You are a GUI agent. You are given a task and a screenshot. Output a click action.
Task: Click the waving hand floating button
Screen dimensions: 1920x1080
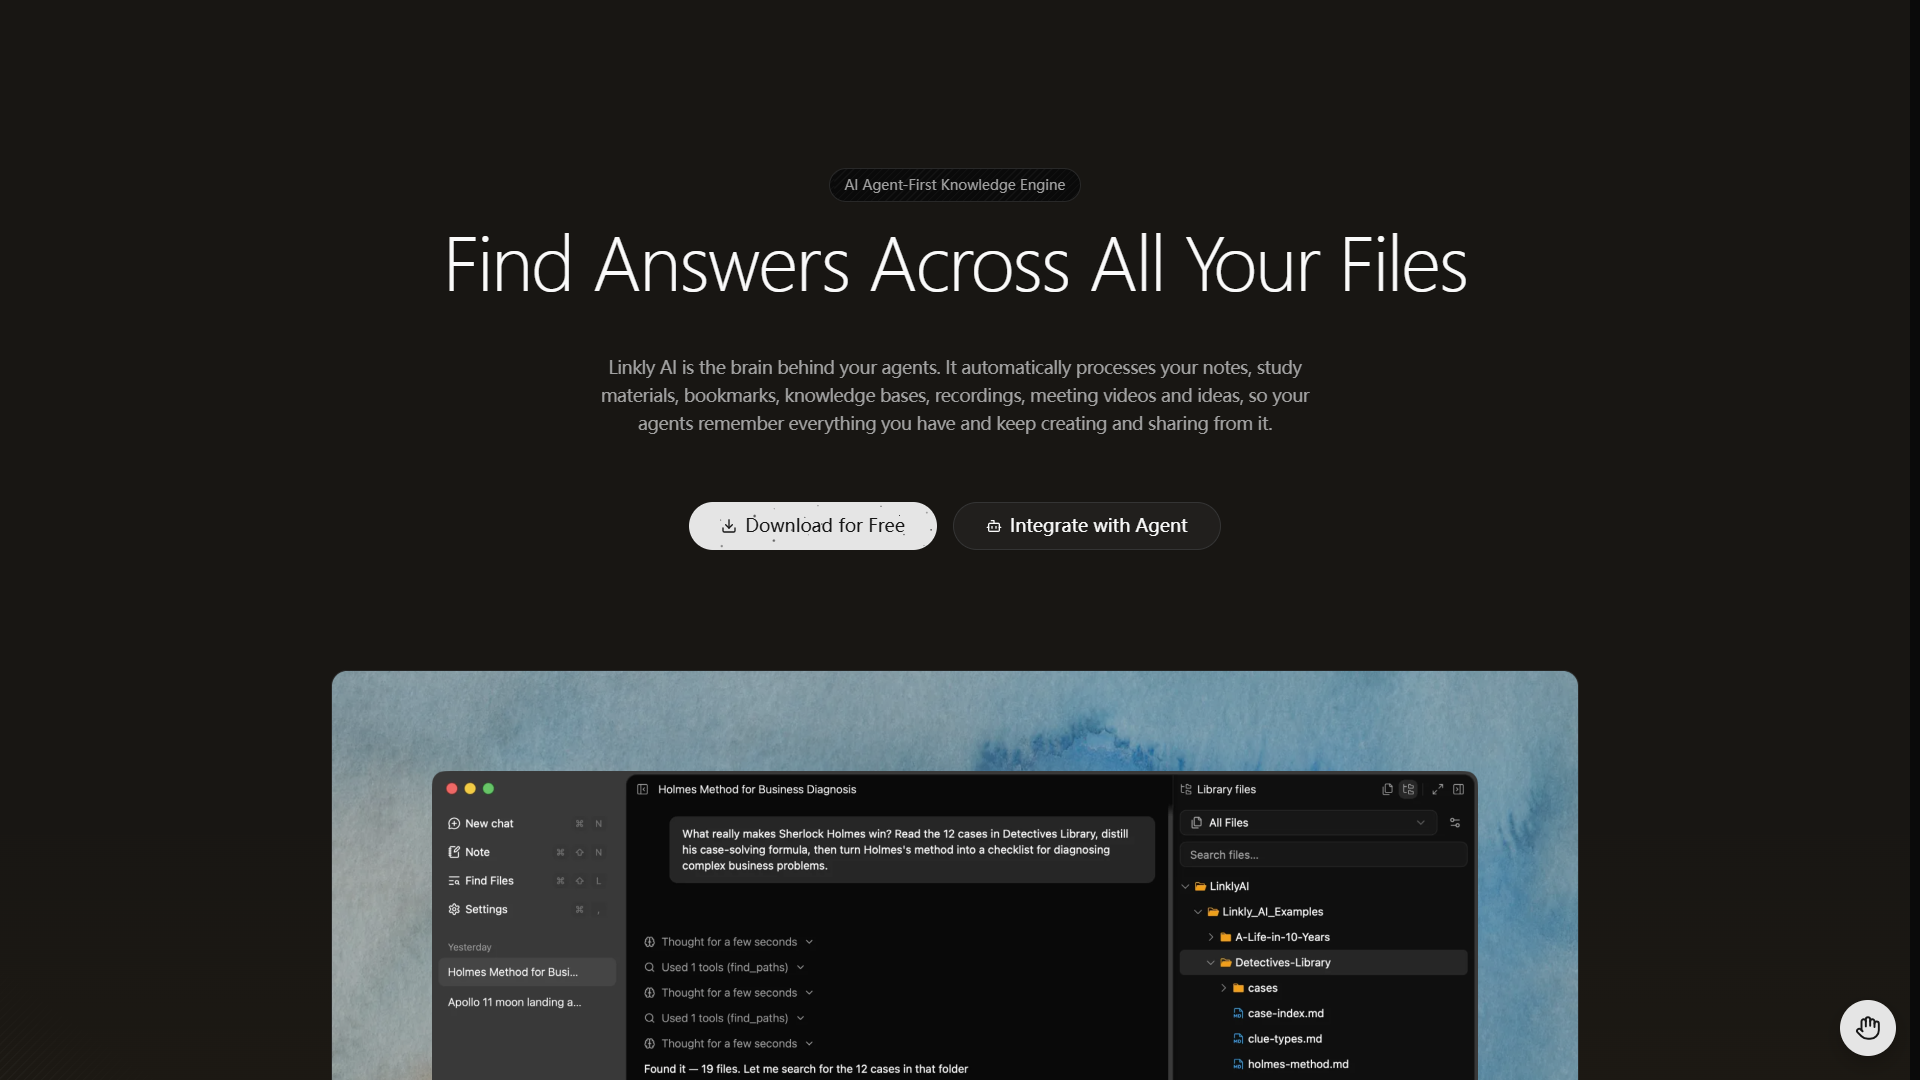1867,1027
